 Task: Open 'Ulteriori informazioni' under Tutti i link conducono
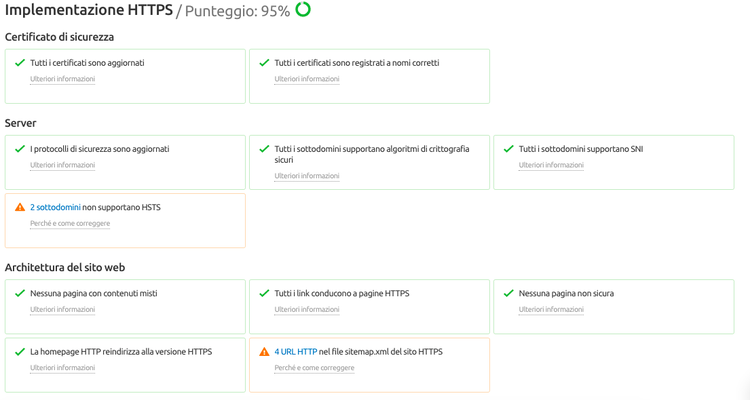(x=307, y=310)
